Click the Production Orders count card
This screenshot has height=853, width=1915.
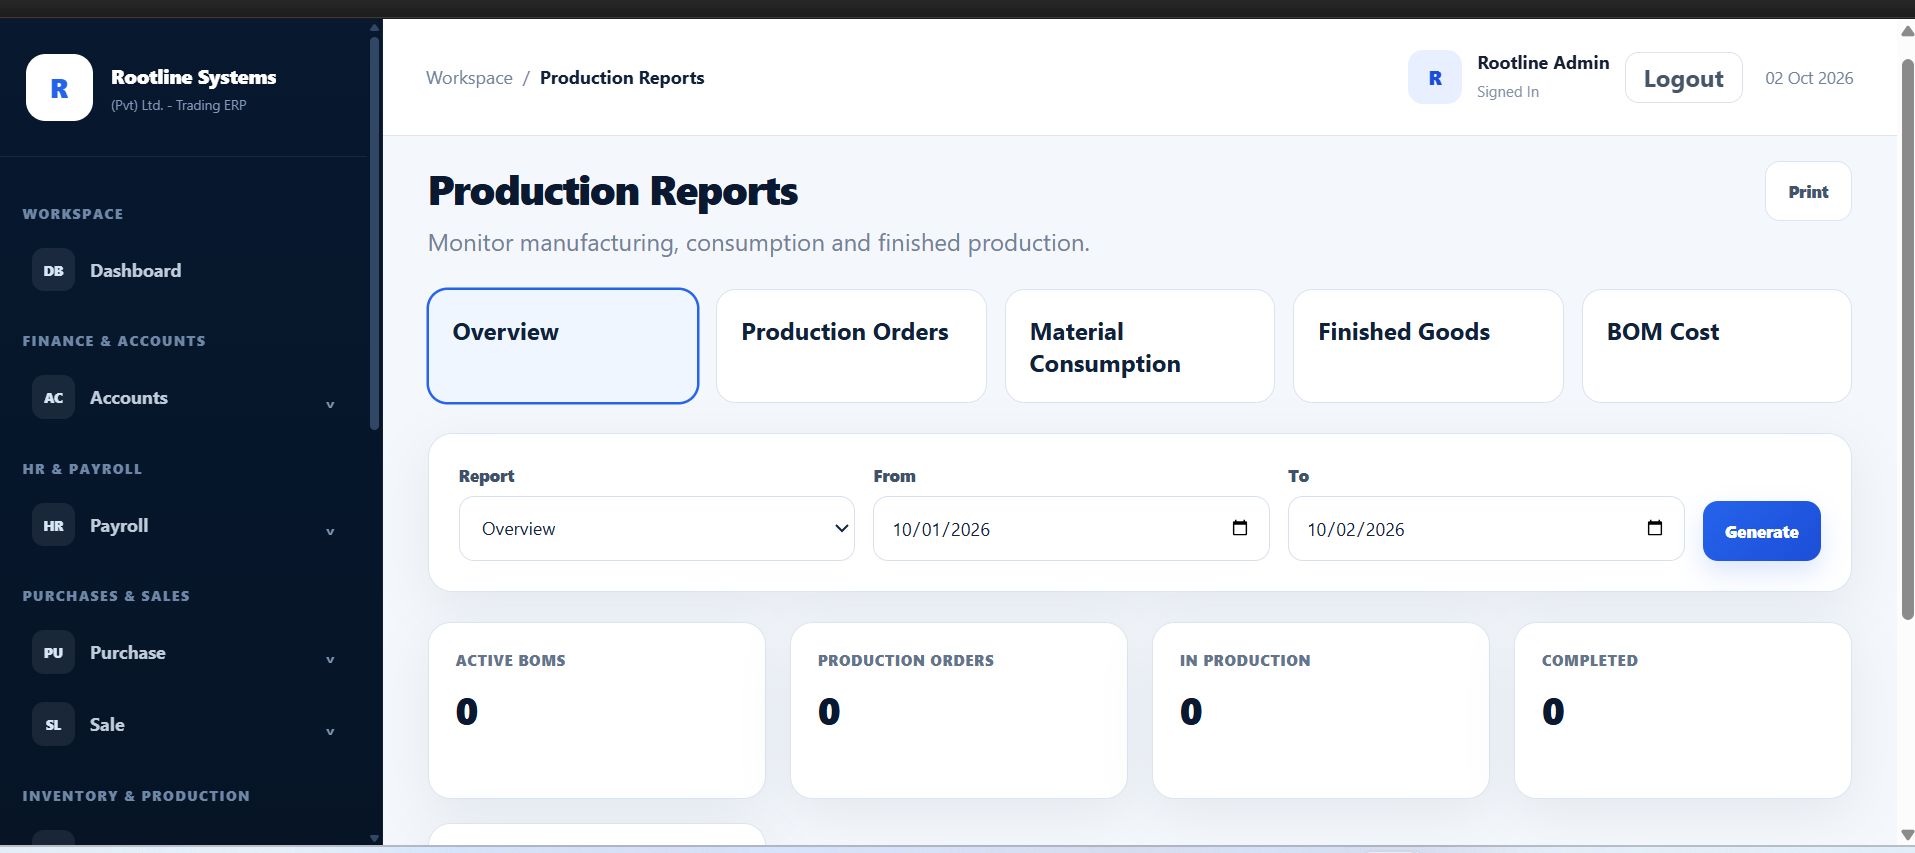[x=959, y=710]
